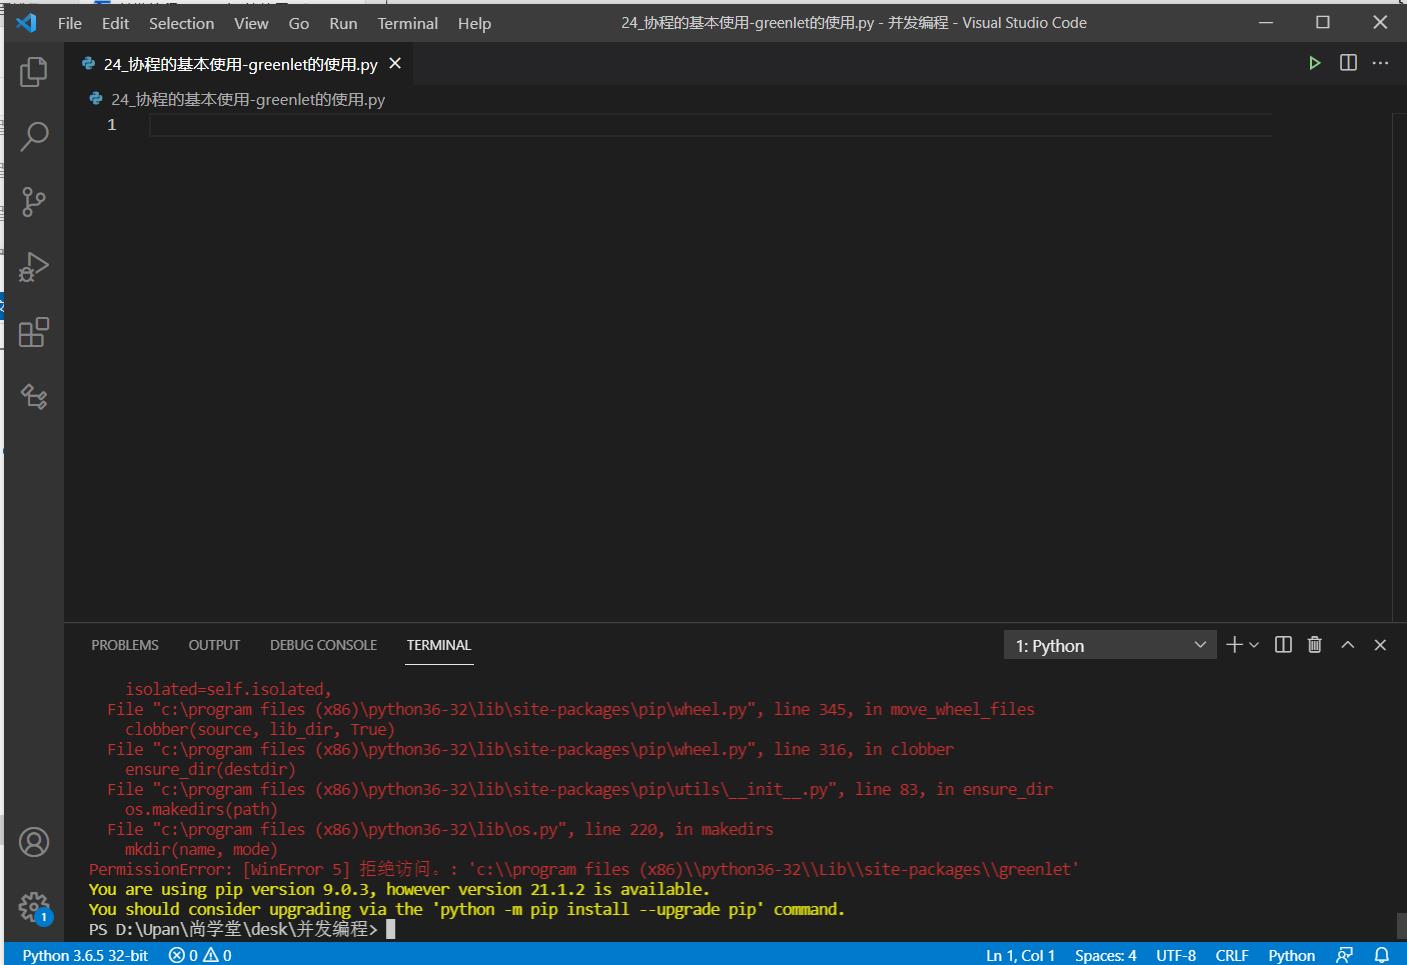
Task: Click the '24_协程的基本使用-greenlet的使用.py' editor tab
Action: point(240,64)
